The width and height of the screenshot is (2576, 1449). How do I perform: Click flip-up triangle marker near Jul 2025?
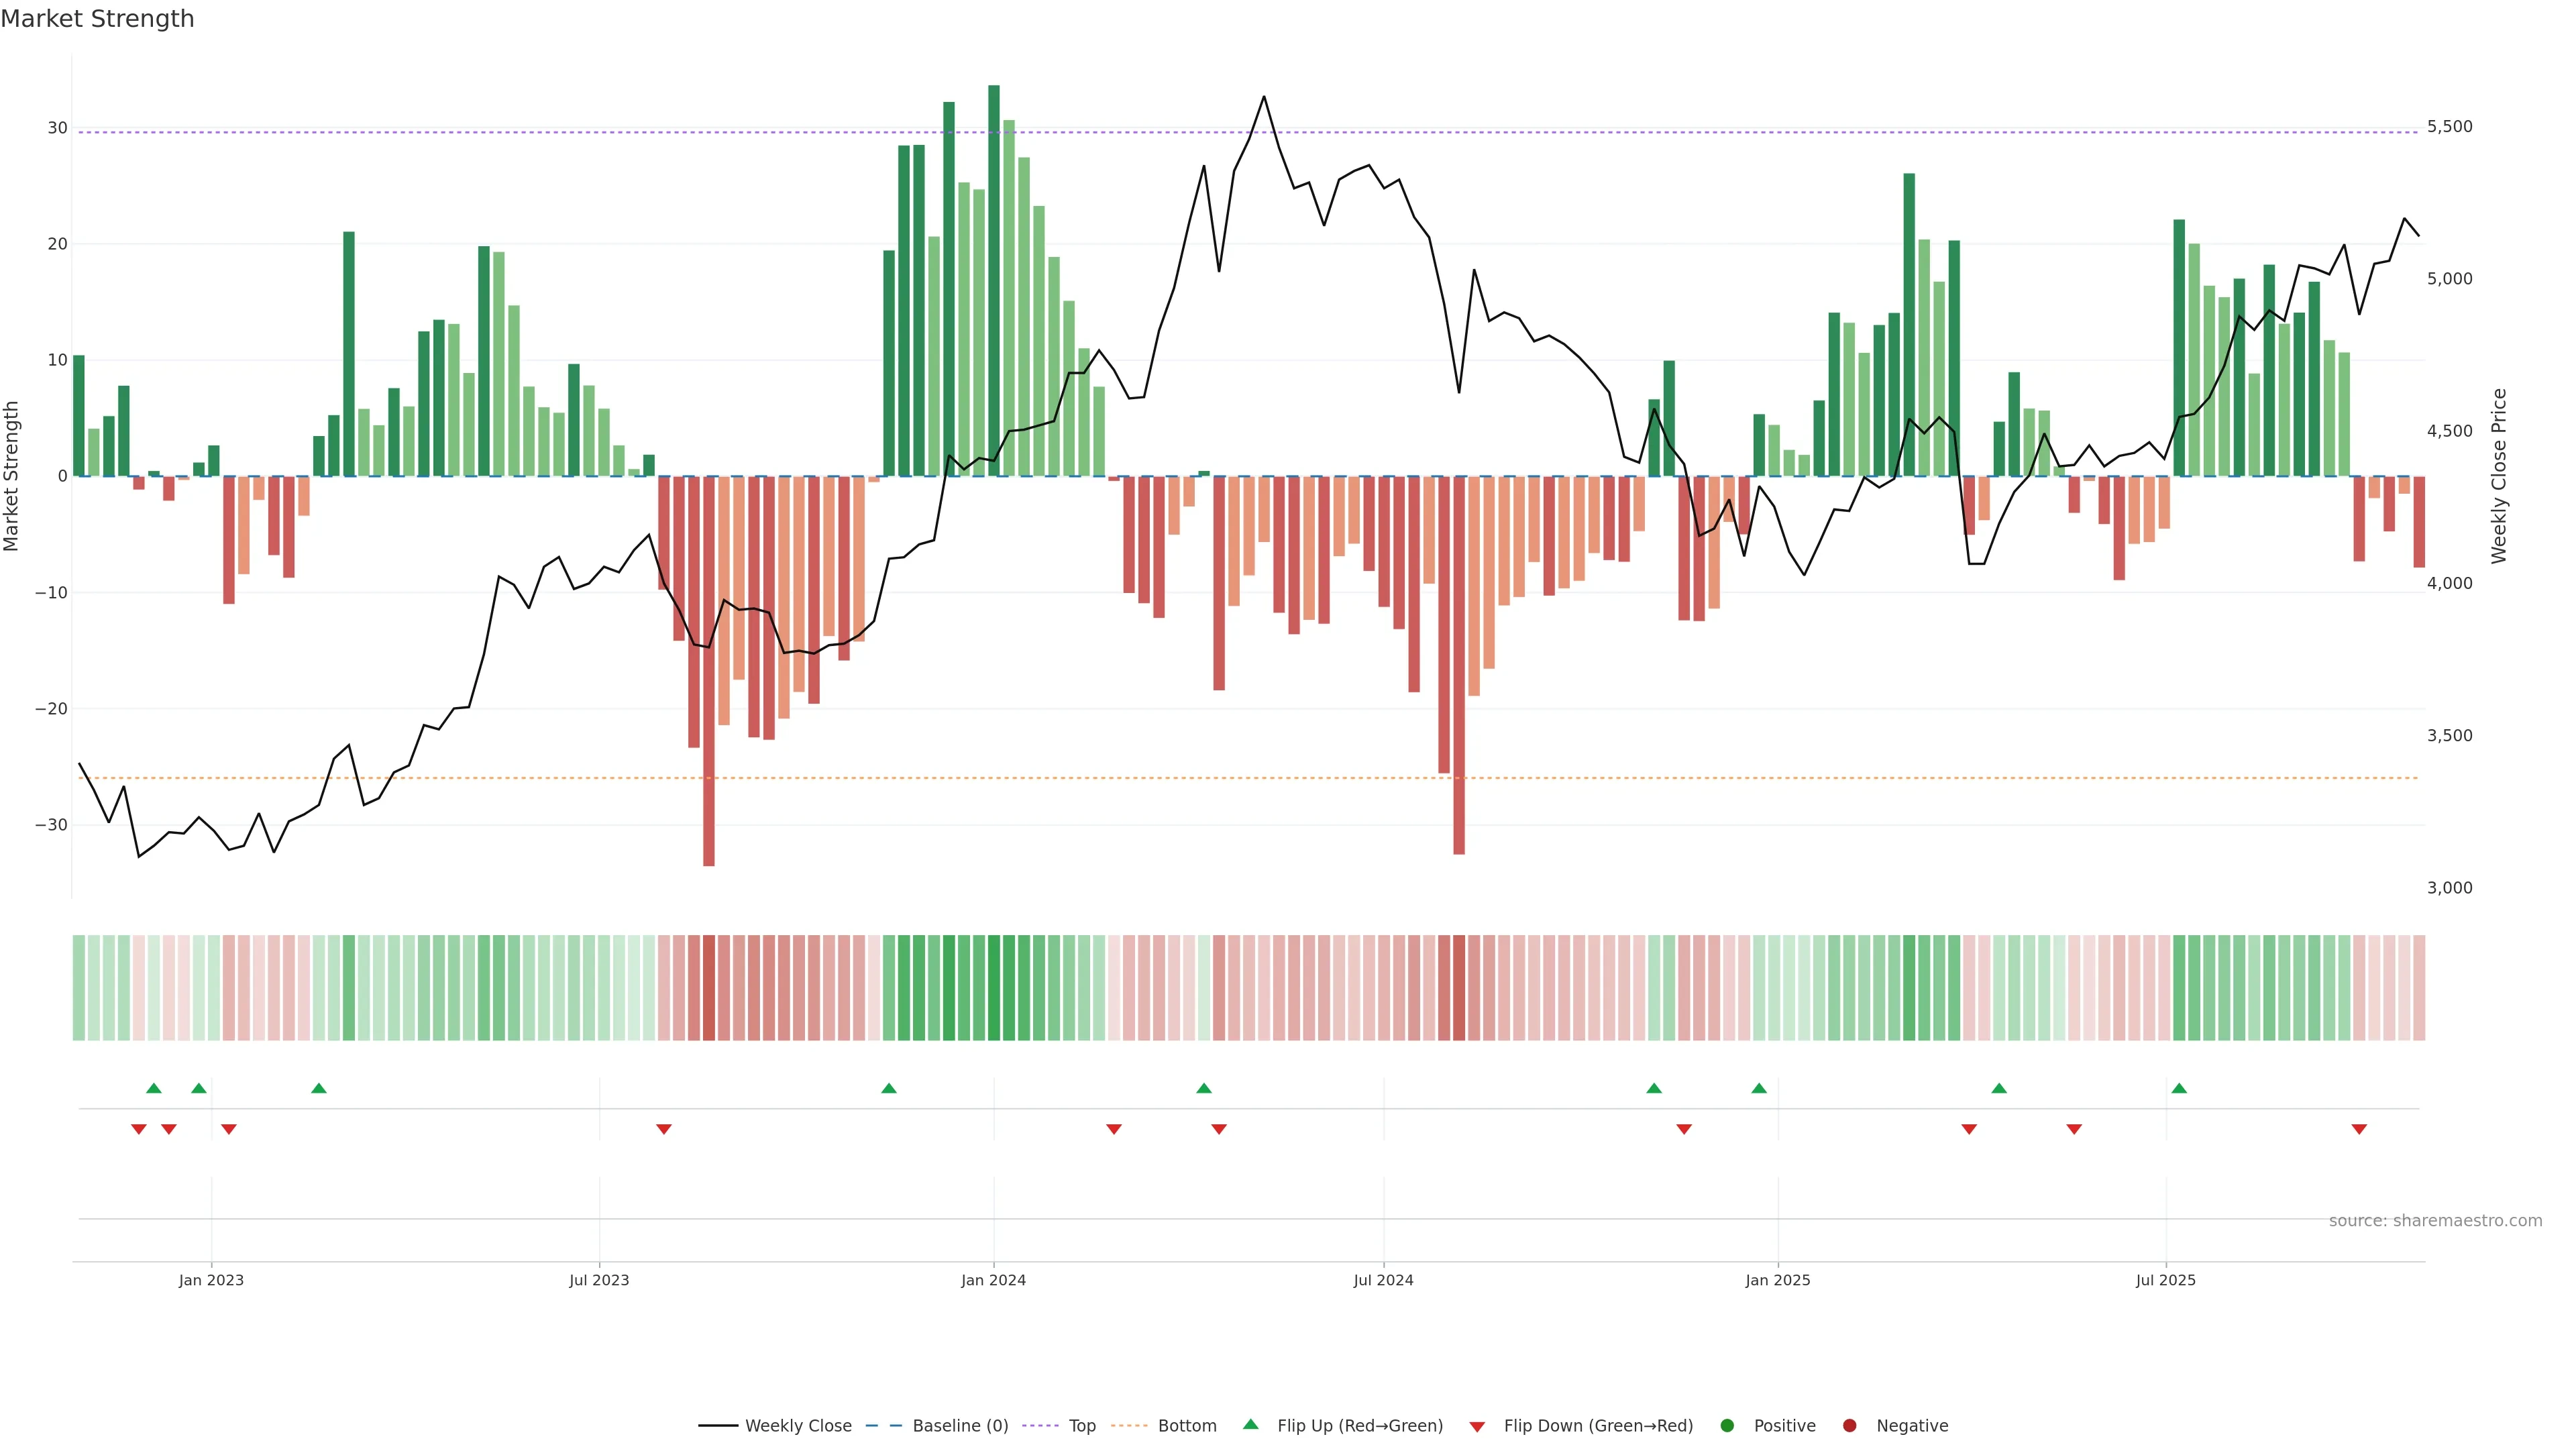[2179, 1088]
